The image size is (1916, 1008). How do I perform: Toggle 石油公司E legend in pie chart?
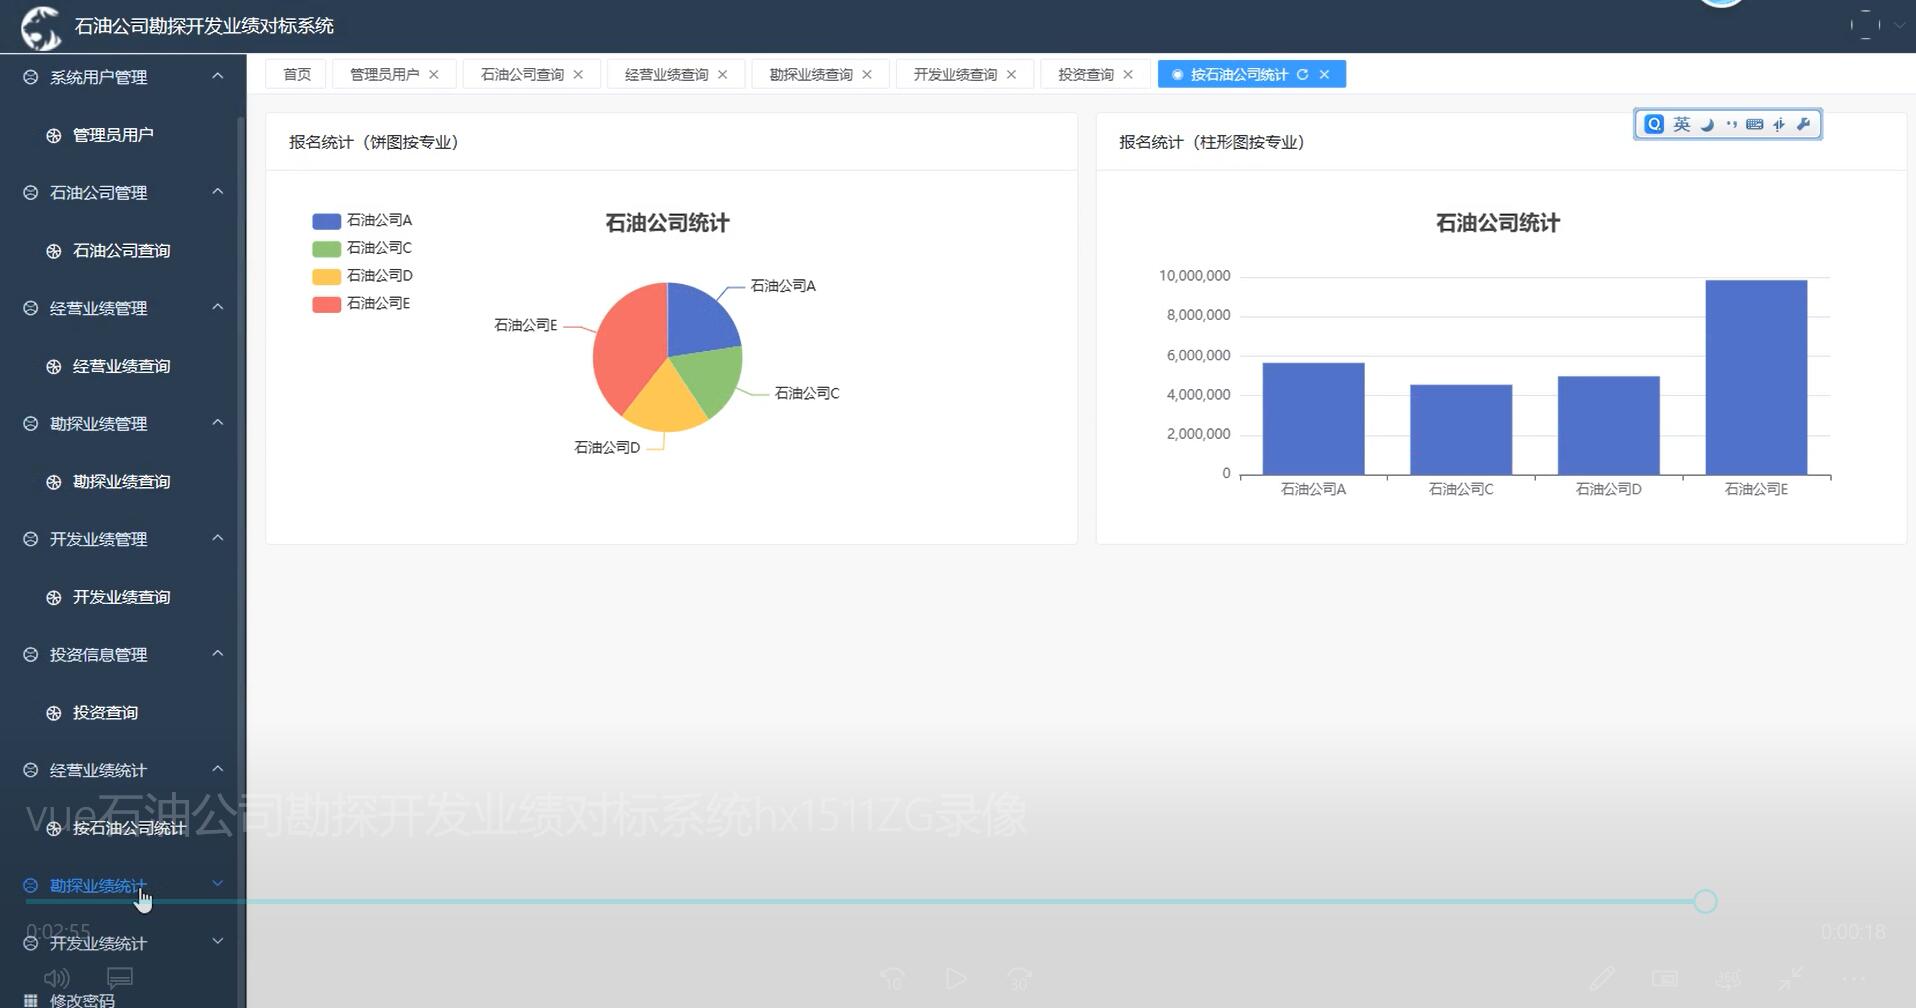[x=361, y=304]
